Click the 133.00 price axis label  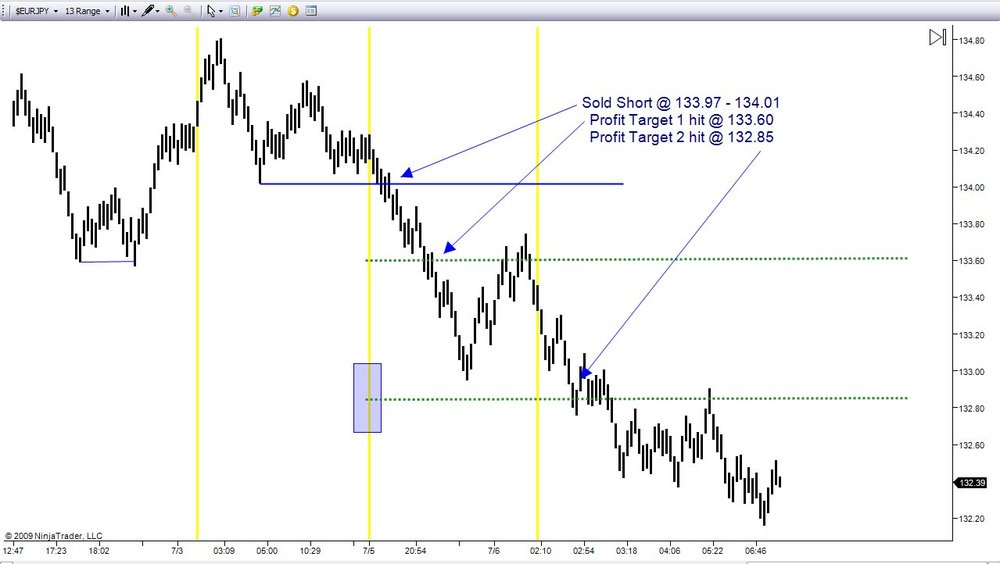(x=971, y=372)
